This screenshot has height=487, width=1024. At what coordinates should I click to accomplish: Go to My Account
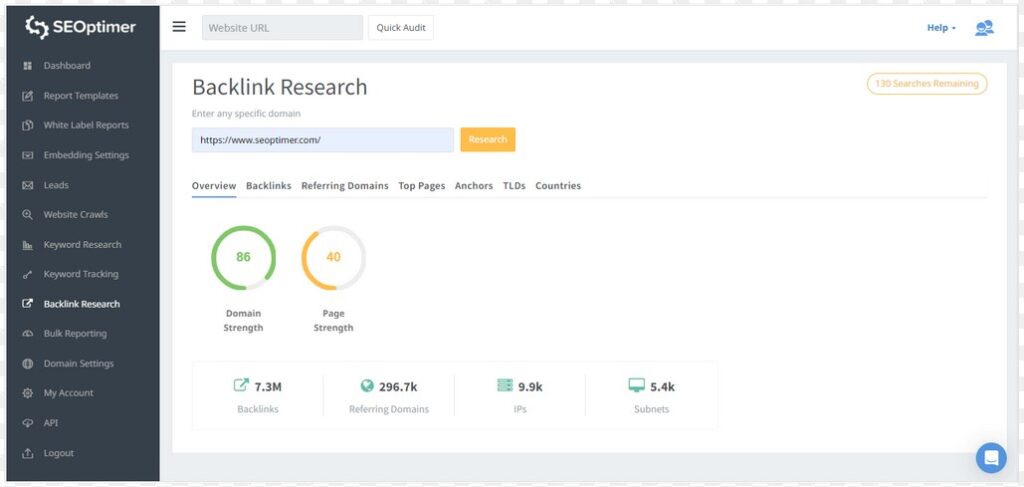point(69,393)
